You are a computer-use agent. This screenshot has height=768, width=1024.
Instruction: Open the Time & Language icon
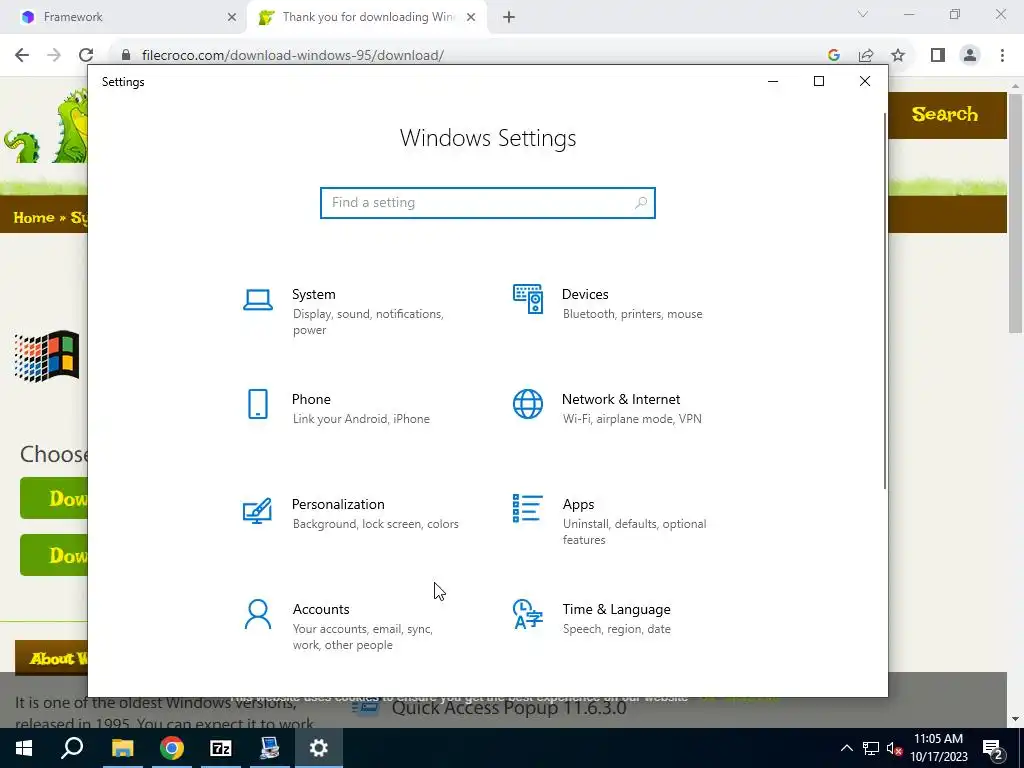[528, 614]
